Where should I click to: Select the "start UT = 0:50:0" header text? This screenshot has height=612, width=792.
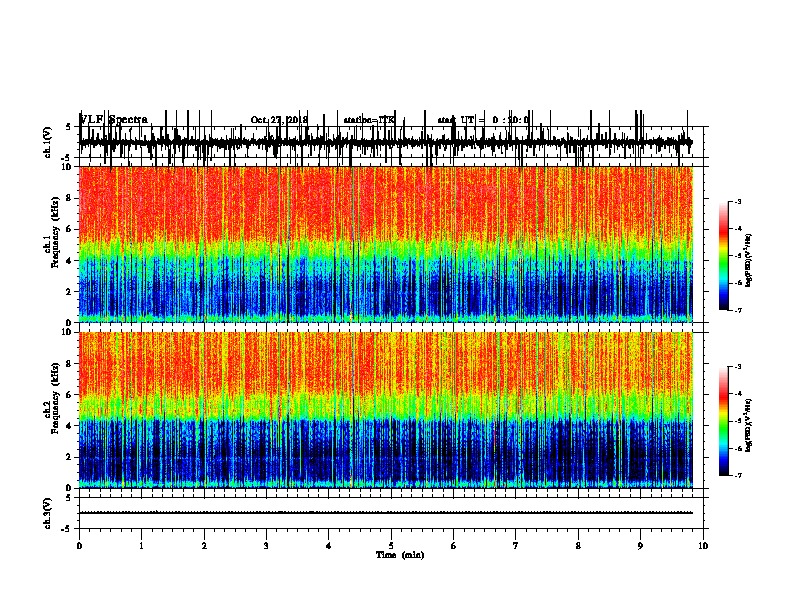(483, 120)
